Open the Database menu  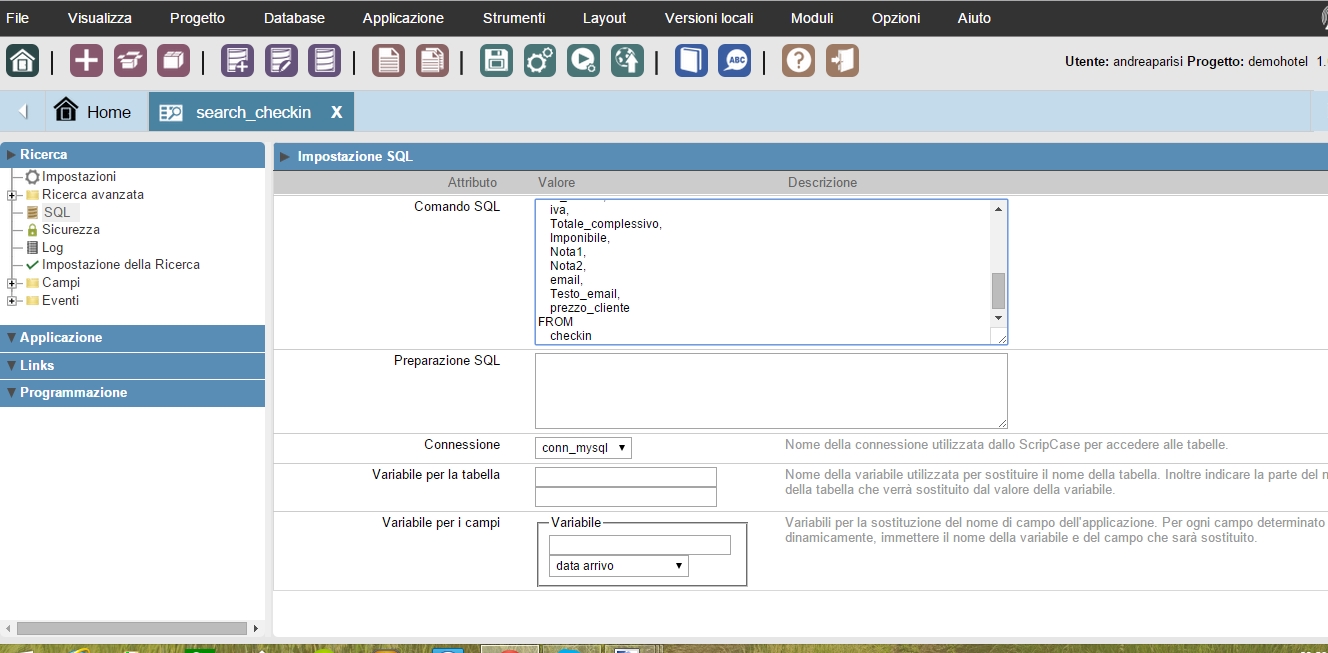(x=294, y=18)
